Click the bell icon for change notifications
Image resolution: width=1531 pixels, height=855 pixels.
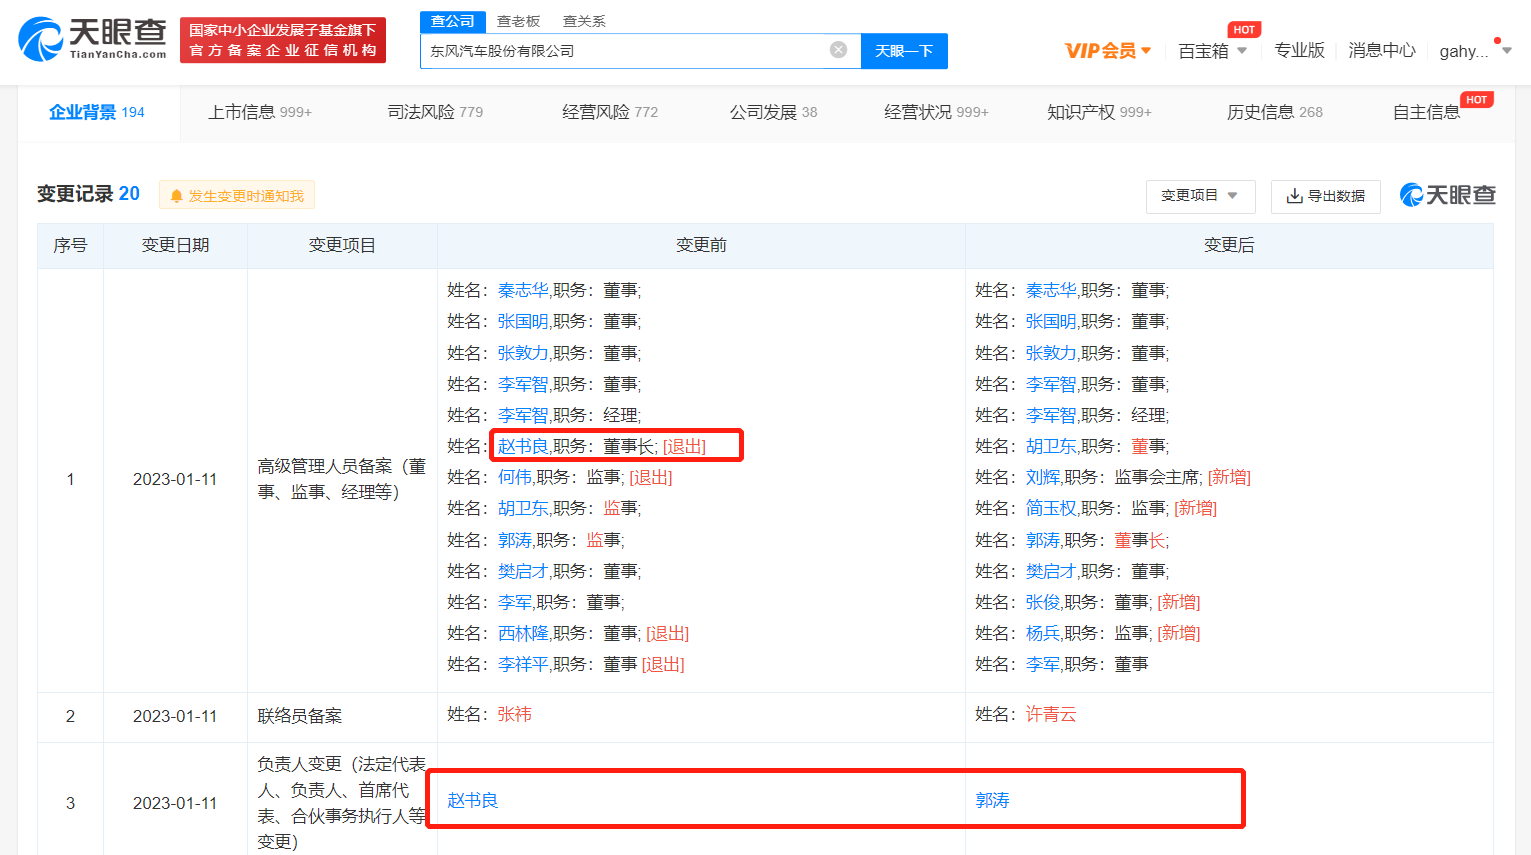pos(177,196)
